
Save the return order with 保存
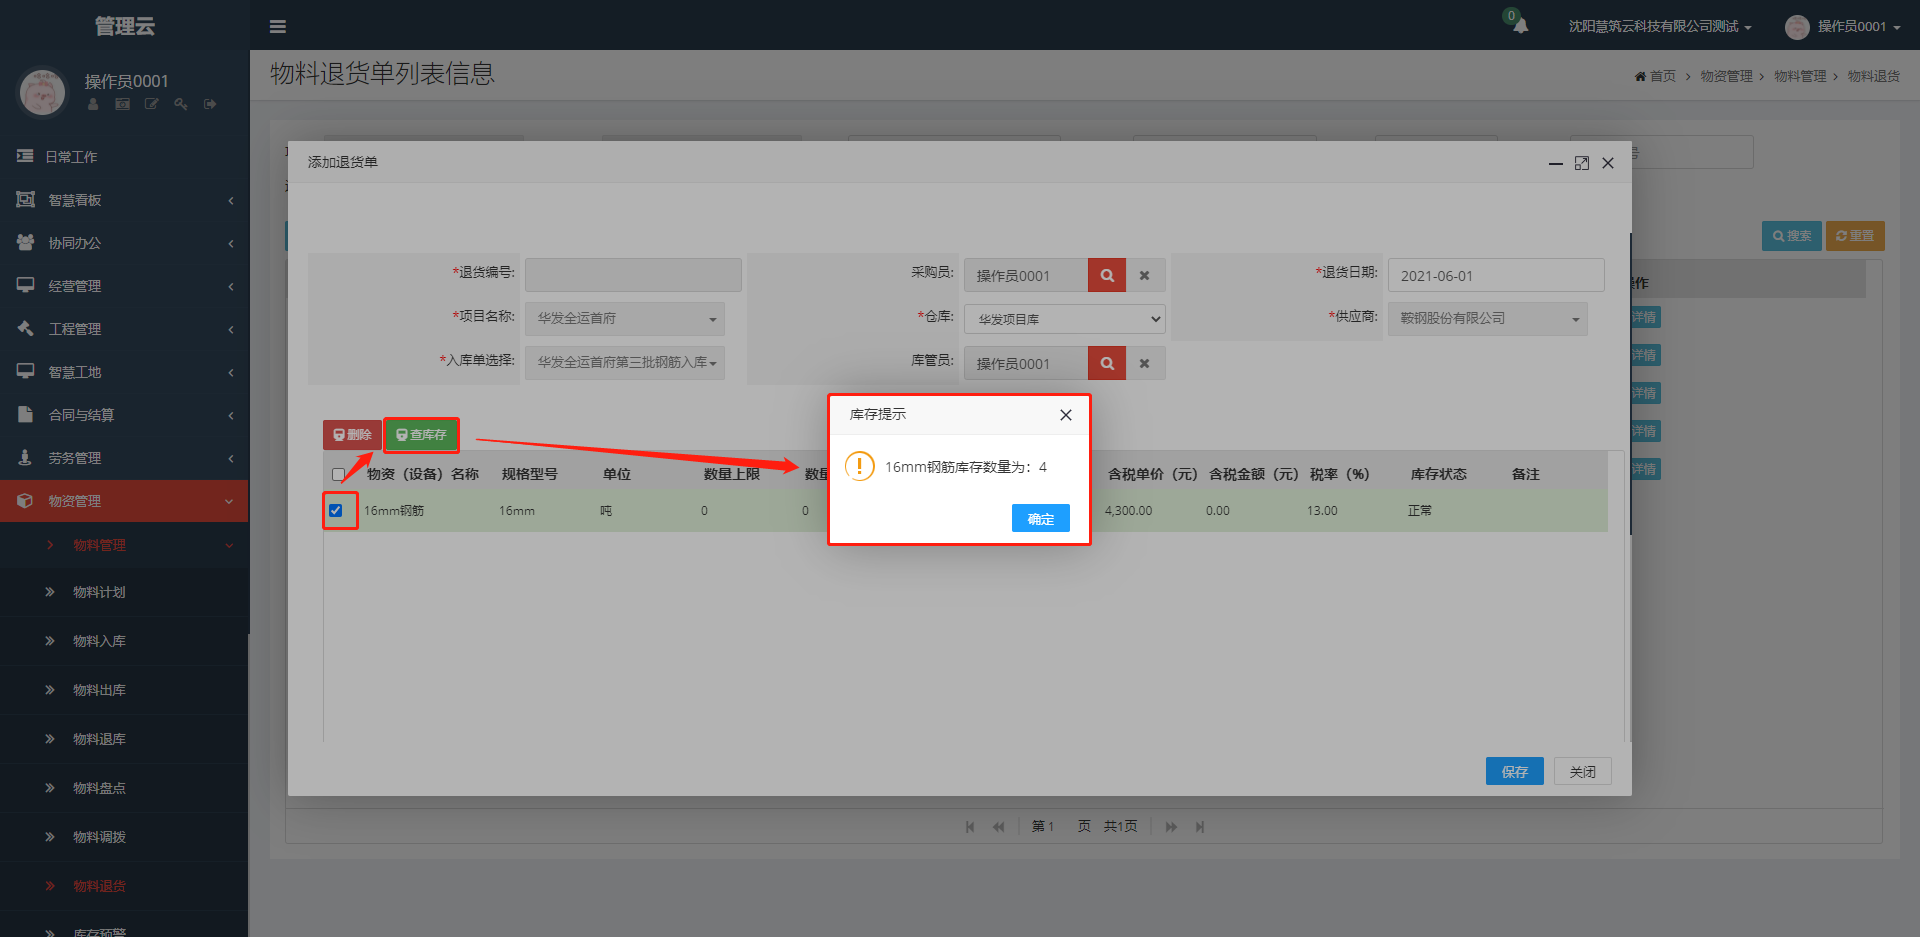click(1514, 771)
